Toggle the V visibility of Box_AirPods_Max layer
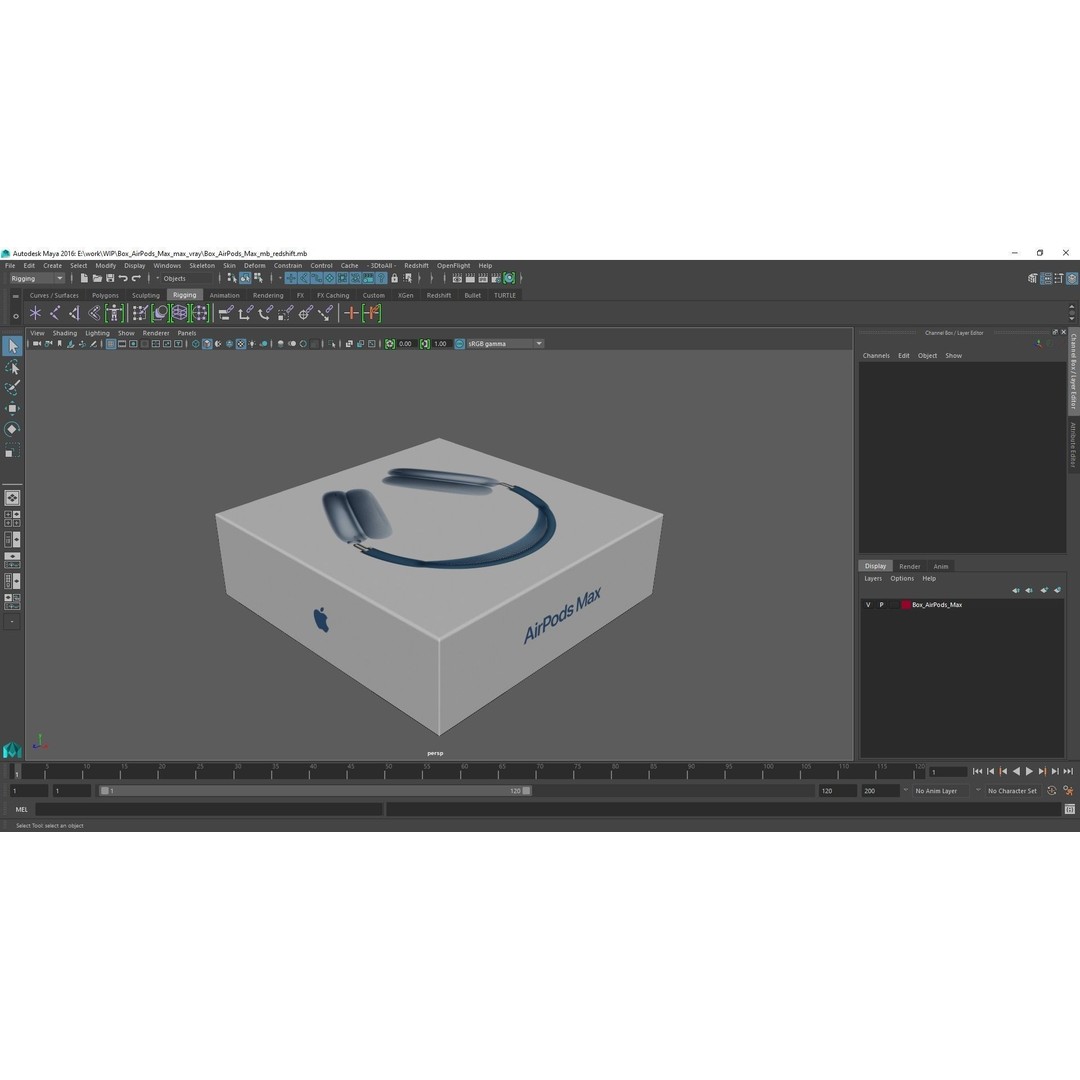Screen dimensions: 1080x1080 pos(868,605)
